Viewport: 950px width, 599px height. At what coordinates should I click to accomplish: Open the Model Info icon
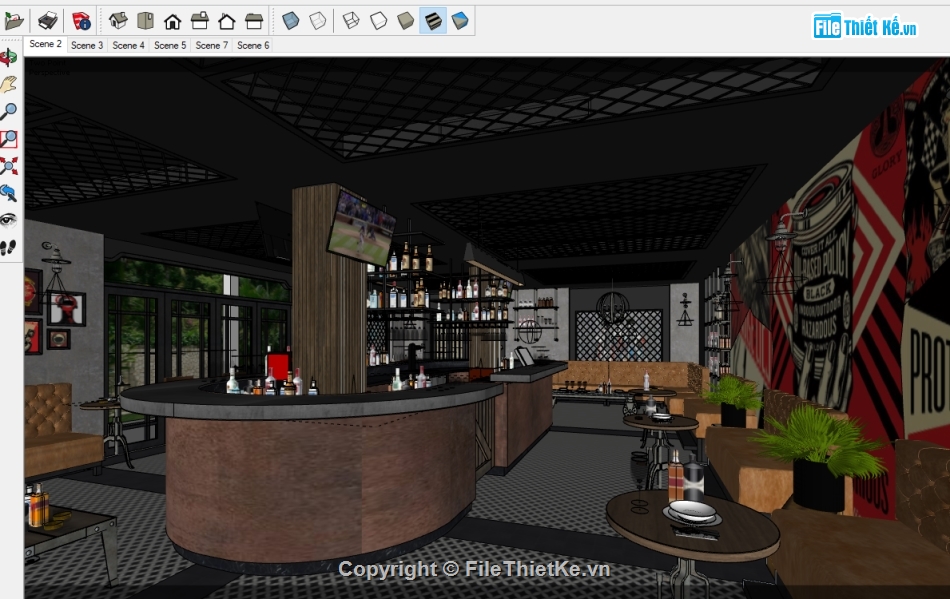click(81, 21)
